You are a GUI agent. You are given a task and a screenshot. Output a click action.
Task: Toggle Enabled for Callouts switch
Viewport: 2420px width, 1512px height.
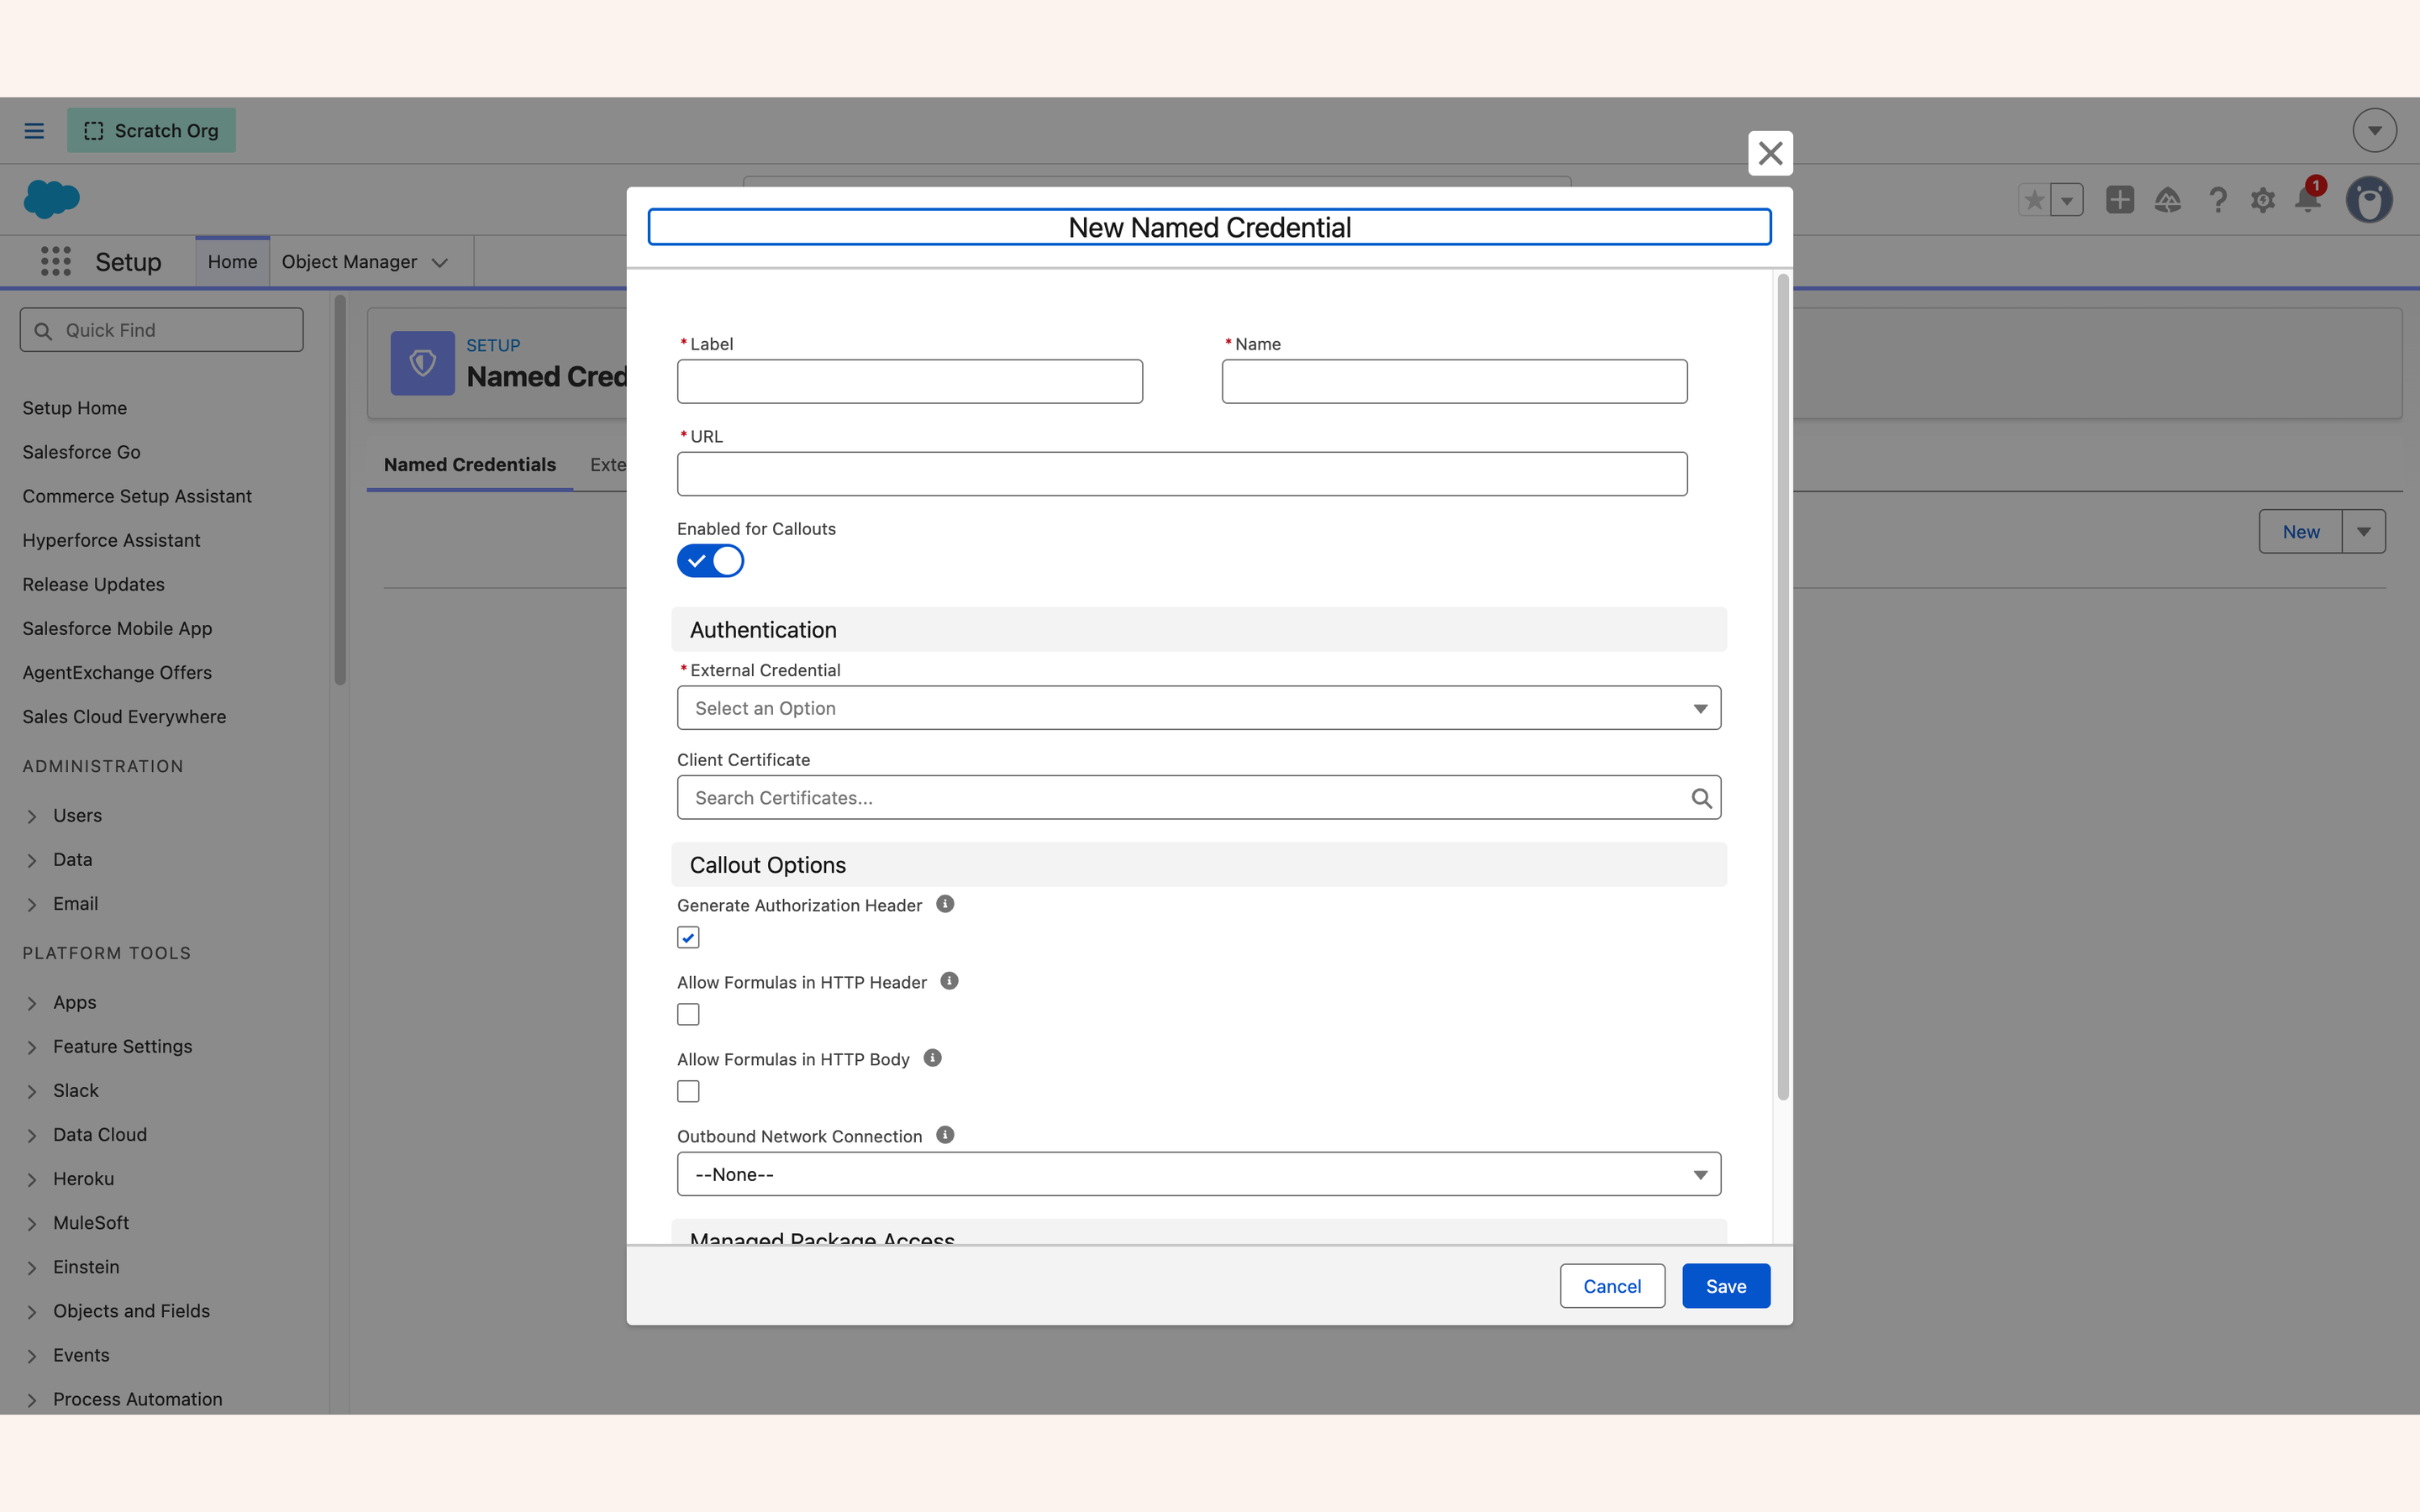[710, 561]
